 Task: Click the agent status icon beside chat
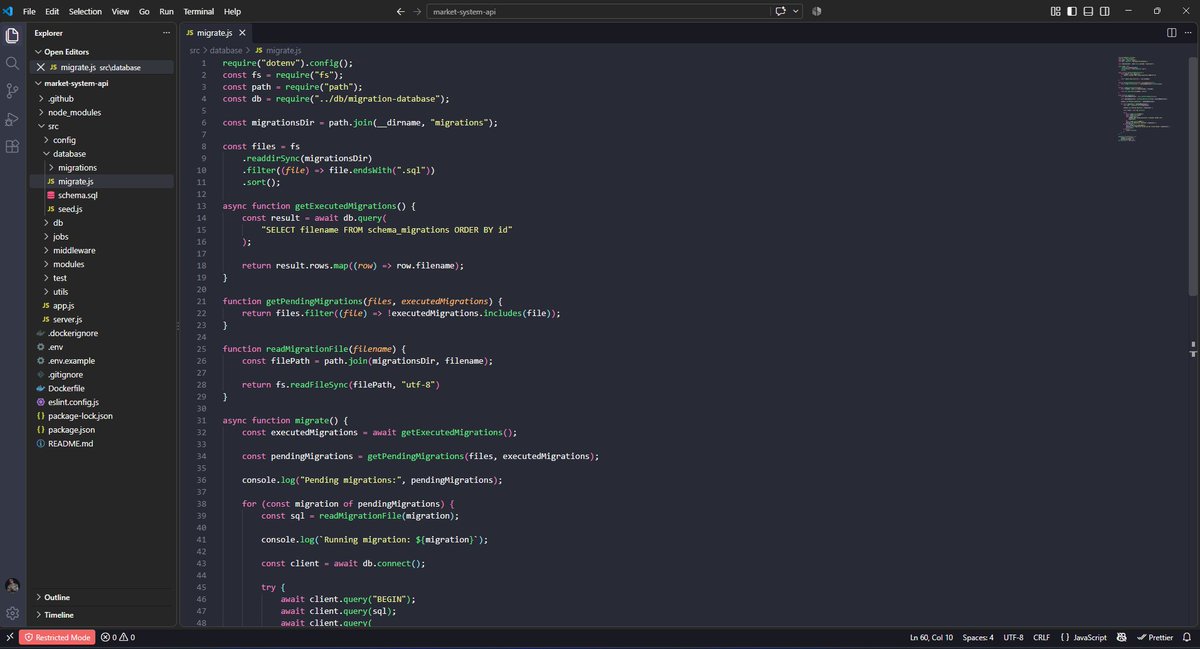[816, 11]
